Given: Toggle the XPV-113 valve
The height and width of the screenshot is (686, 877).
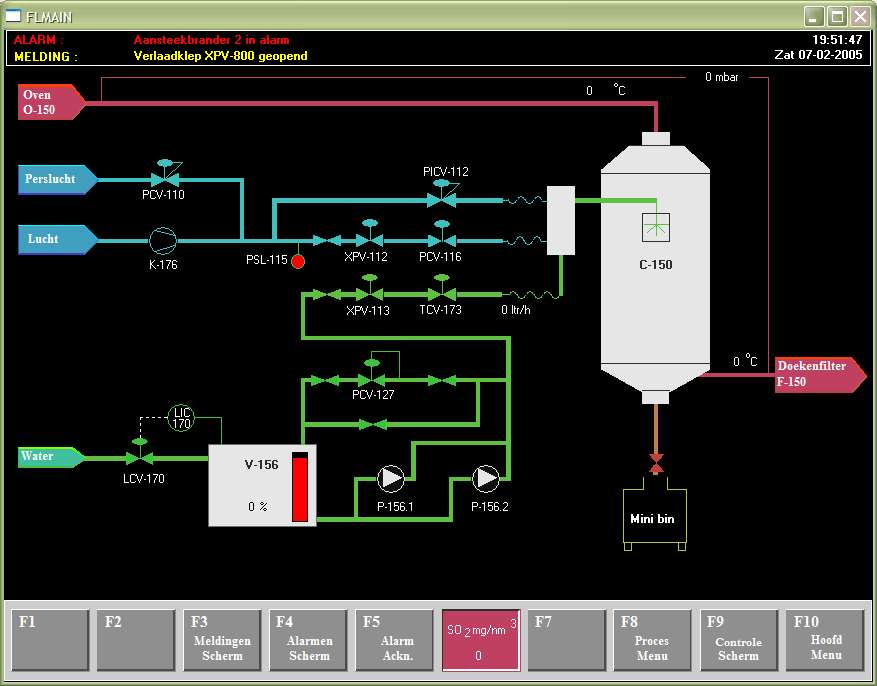Looking at the screenshot, I should 369,293.
